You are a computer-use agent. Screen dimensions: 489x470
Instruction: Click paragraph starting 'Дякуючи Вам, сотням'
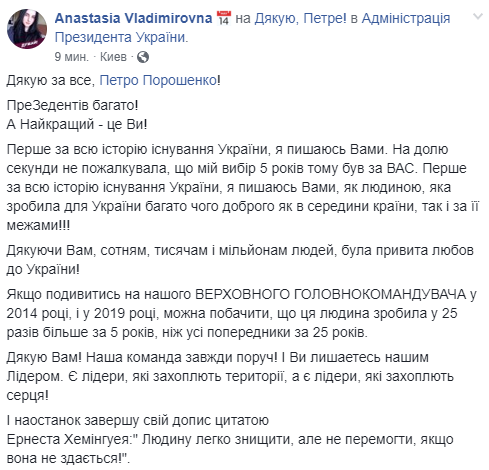[x=240, y=260]
